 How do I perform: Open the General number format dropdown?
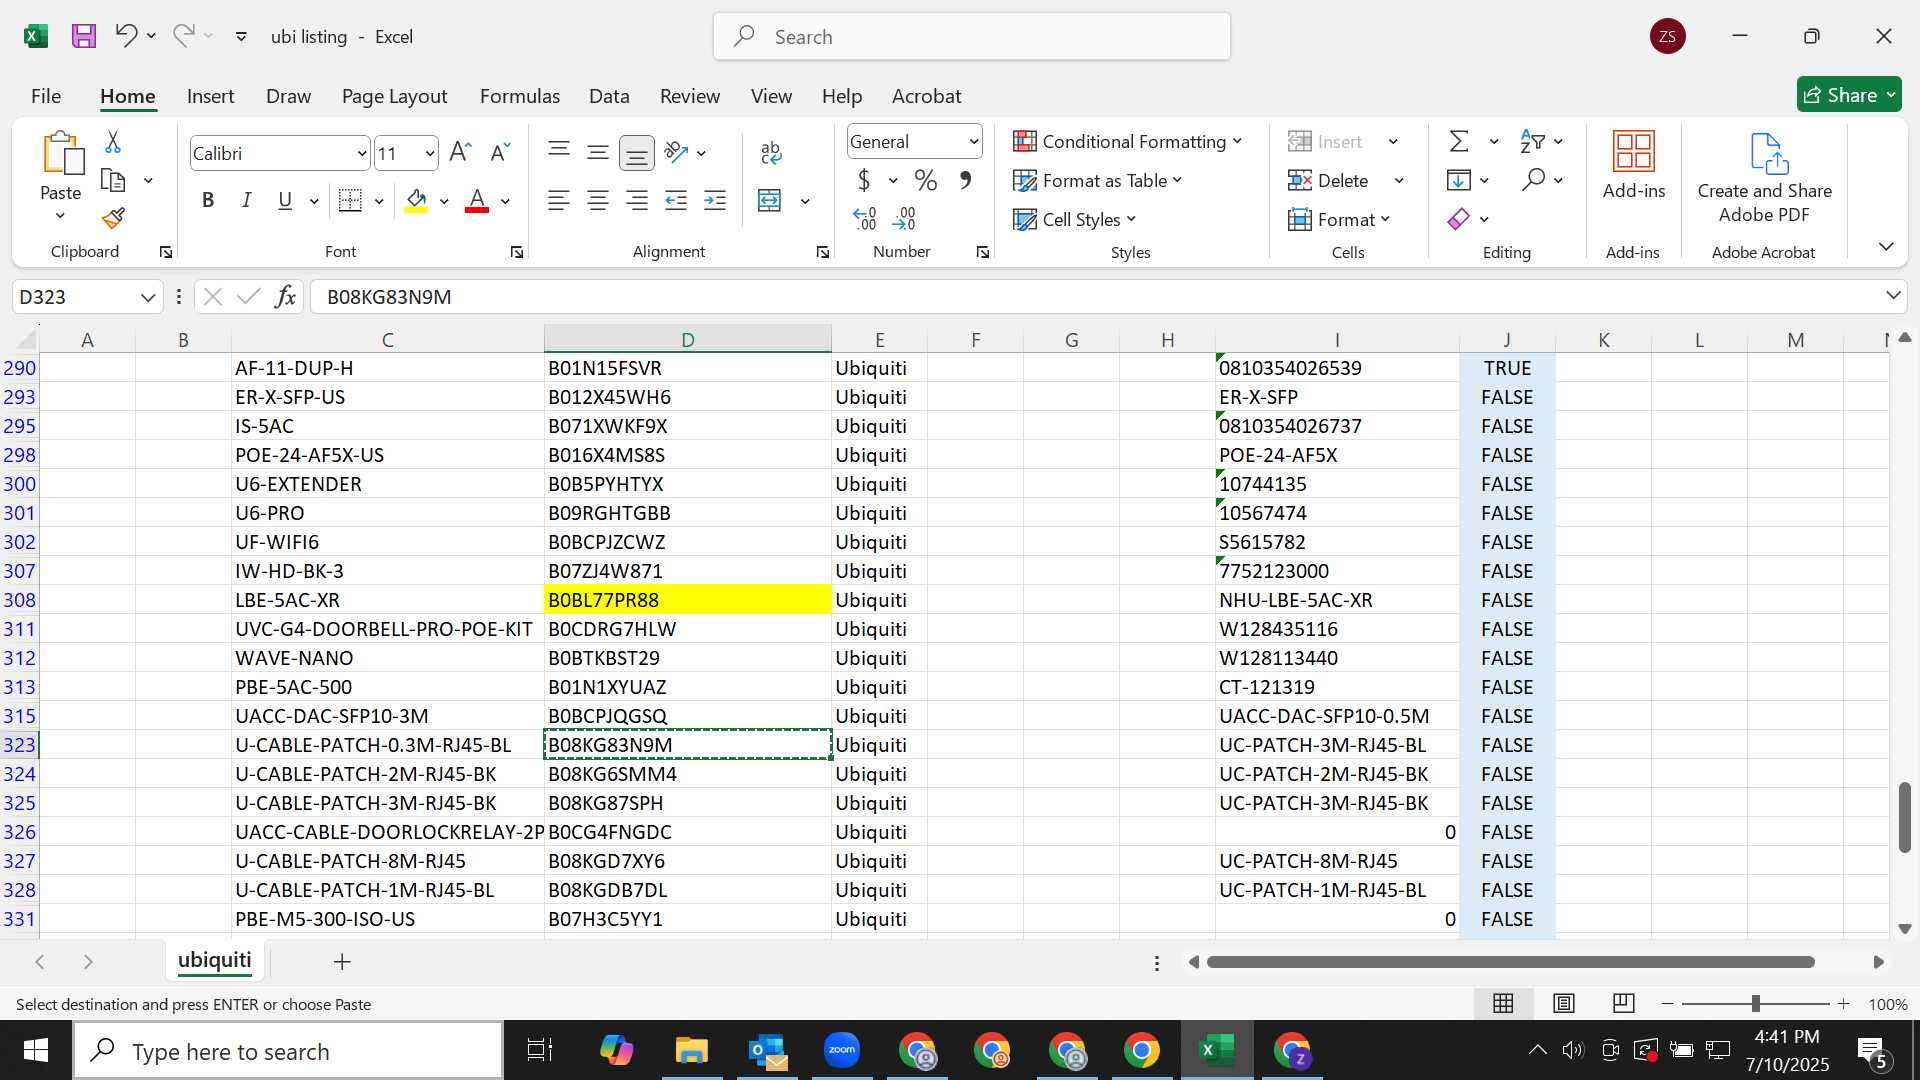(x=973, y=142)
